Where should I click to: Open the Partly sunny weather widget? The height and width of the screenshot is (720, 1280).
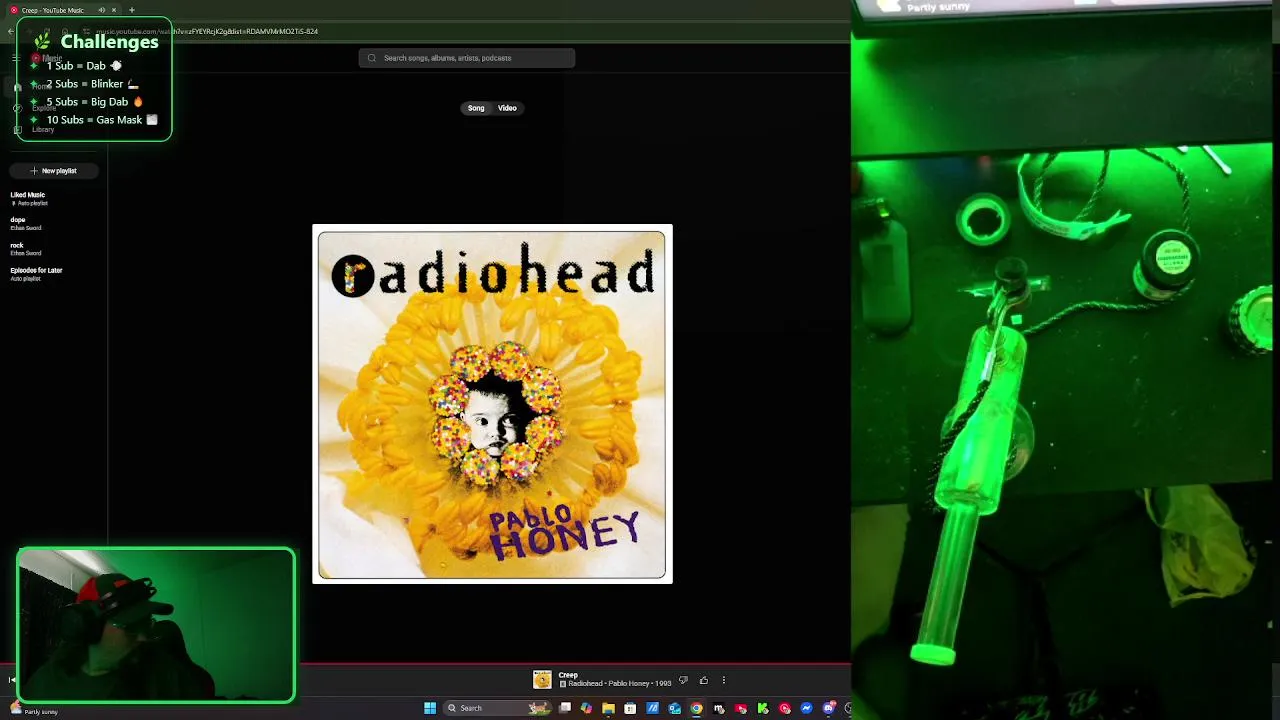32,710
